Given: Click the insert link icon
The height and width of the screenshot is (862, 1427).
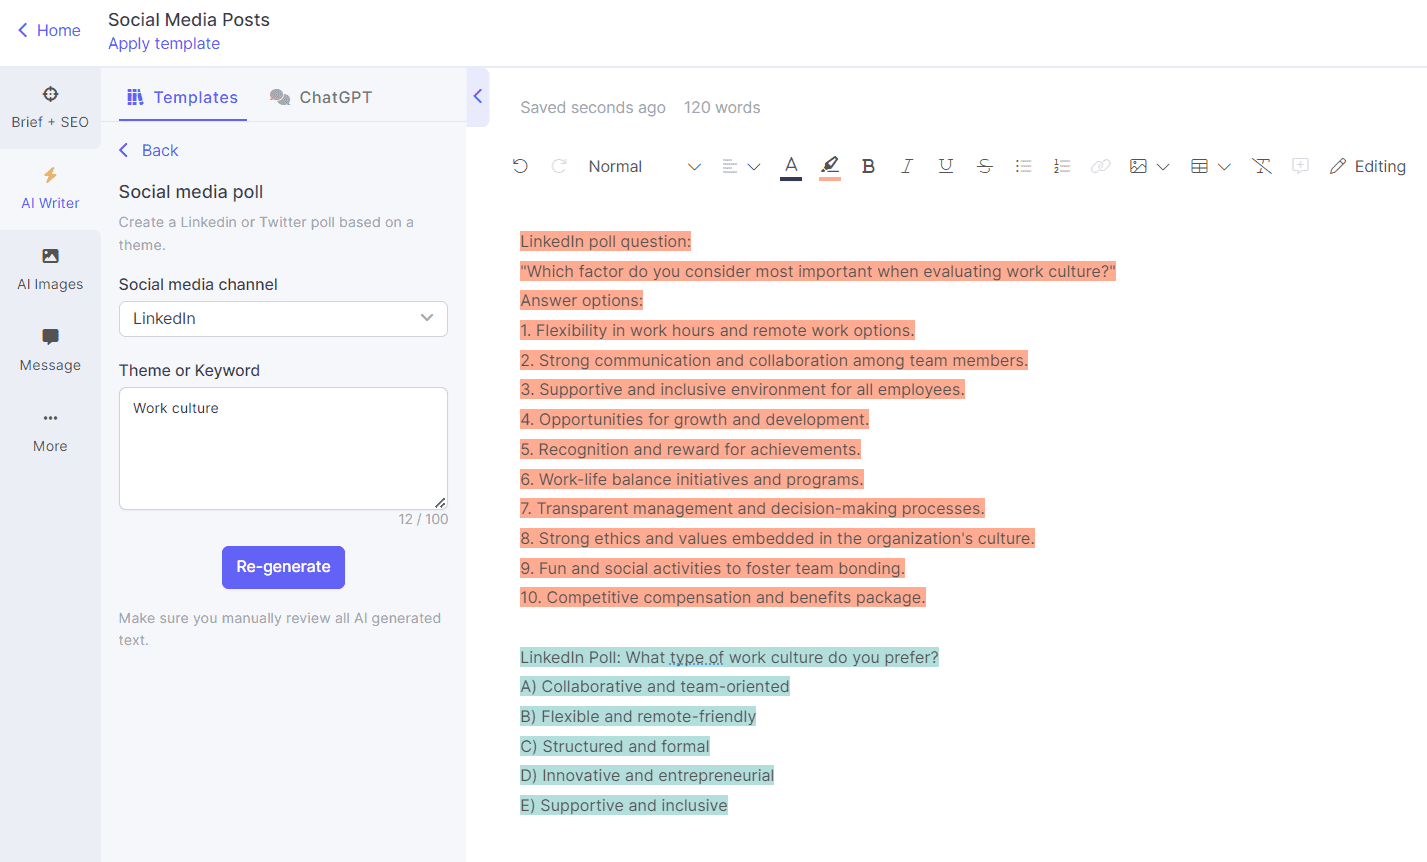Looking at the screenshot, I should click(x=1100, y=166).
